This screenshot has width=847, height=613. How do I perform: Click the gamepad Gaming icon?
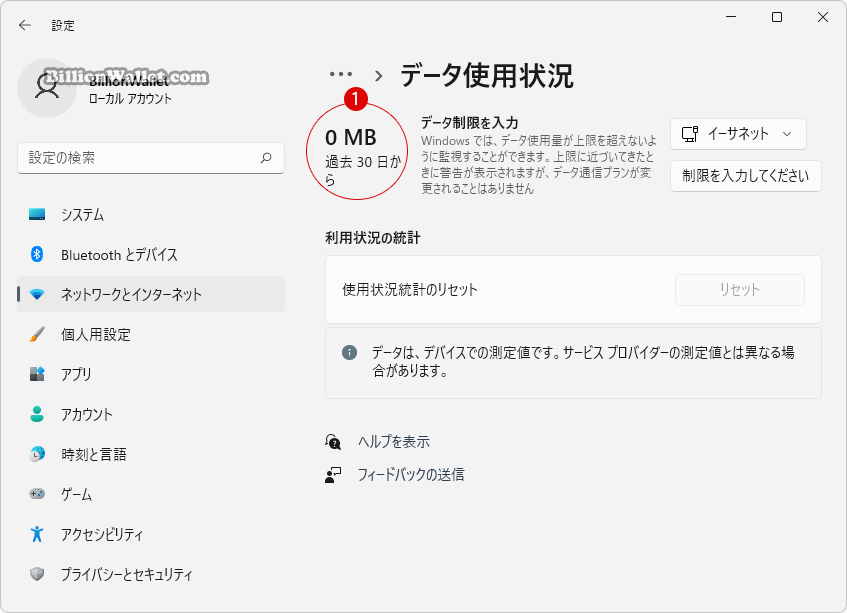coord(37,494)
